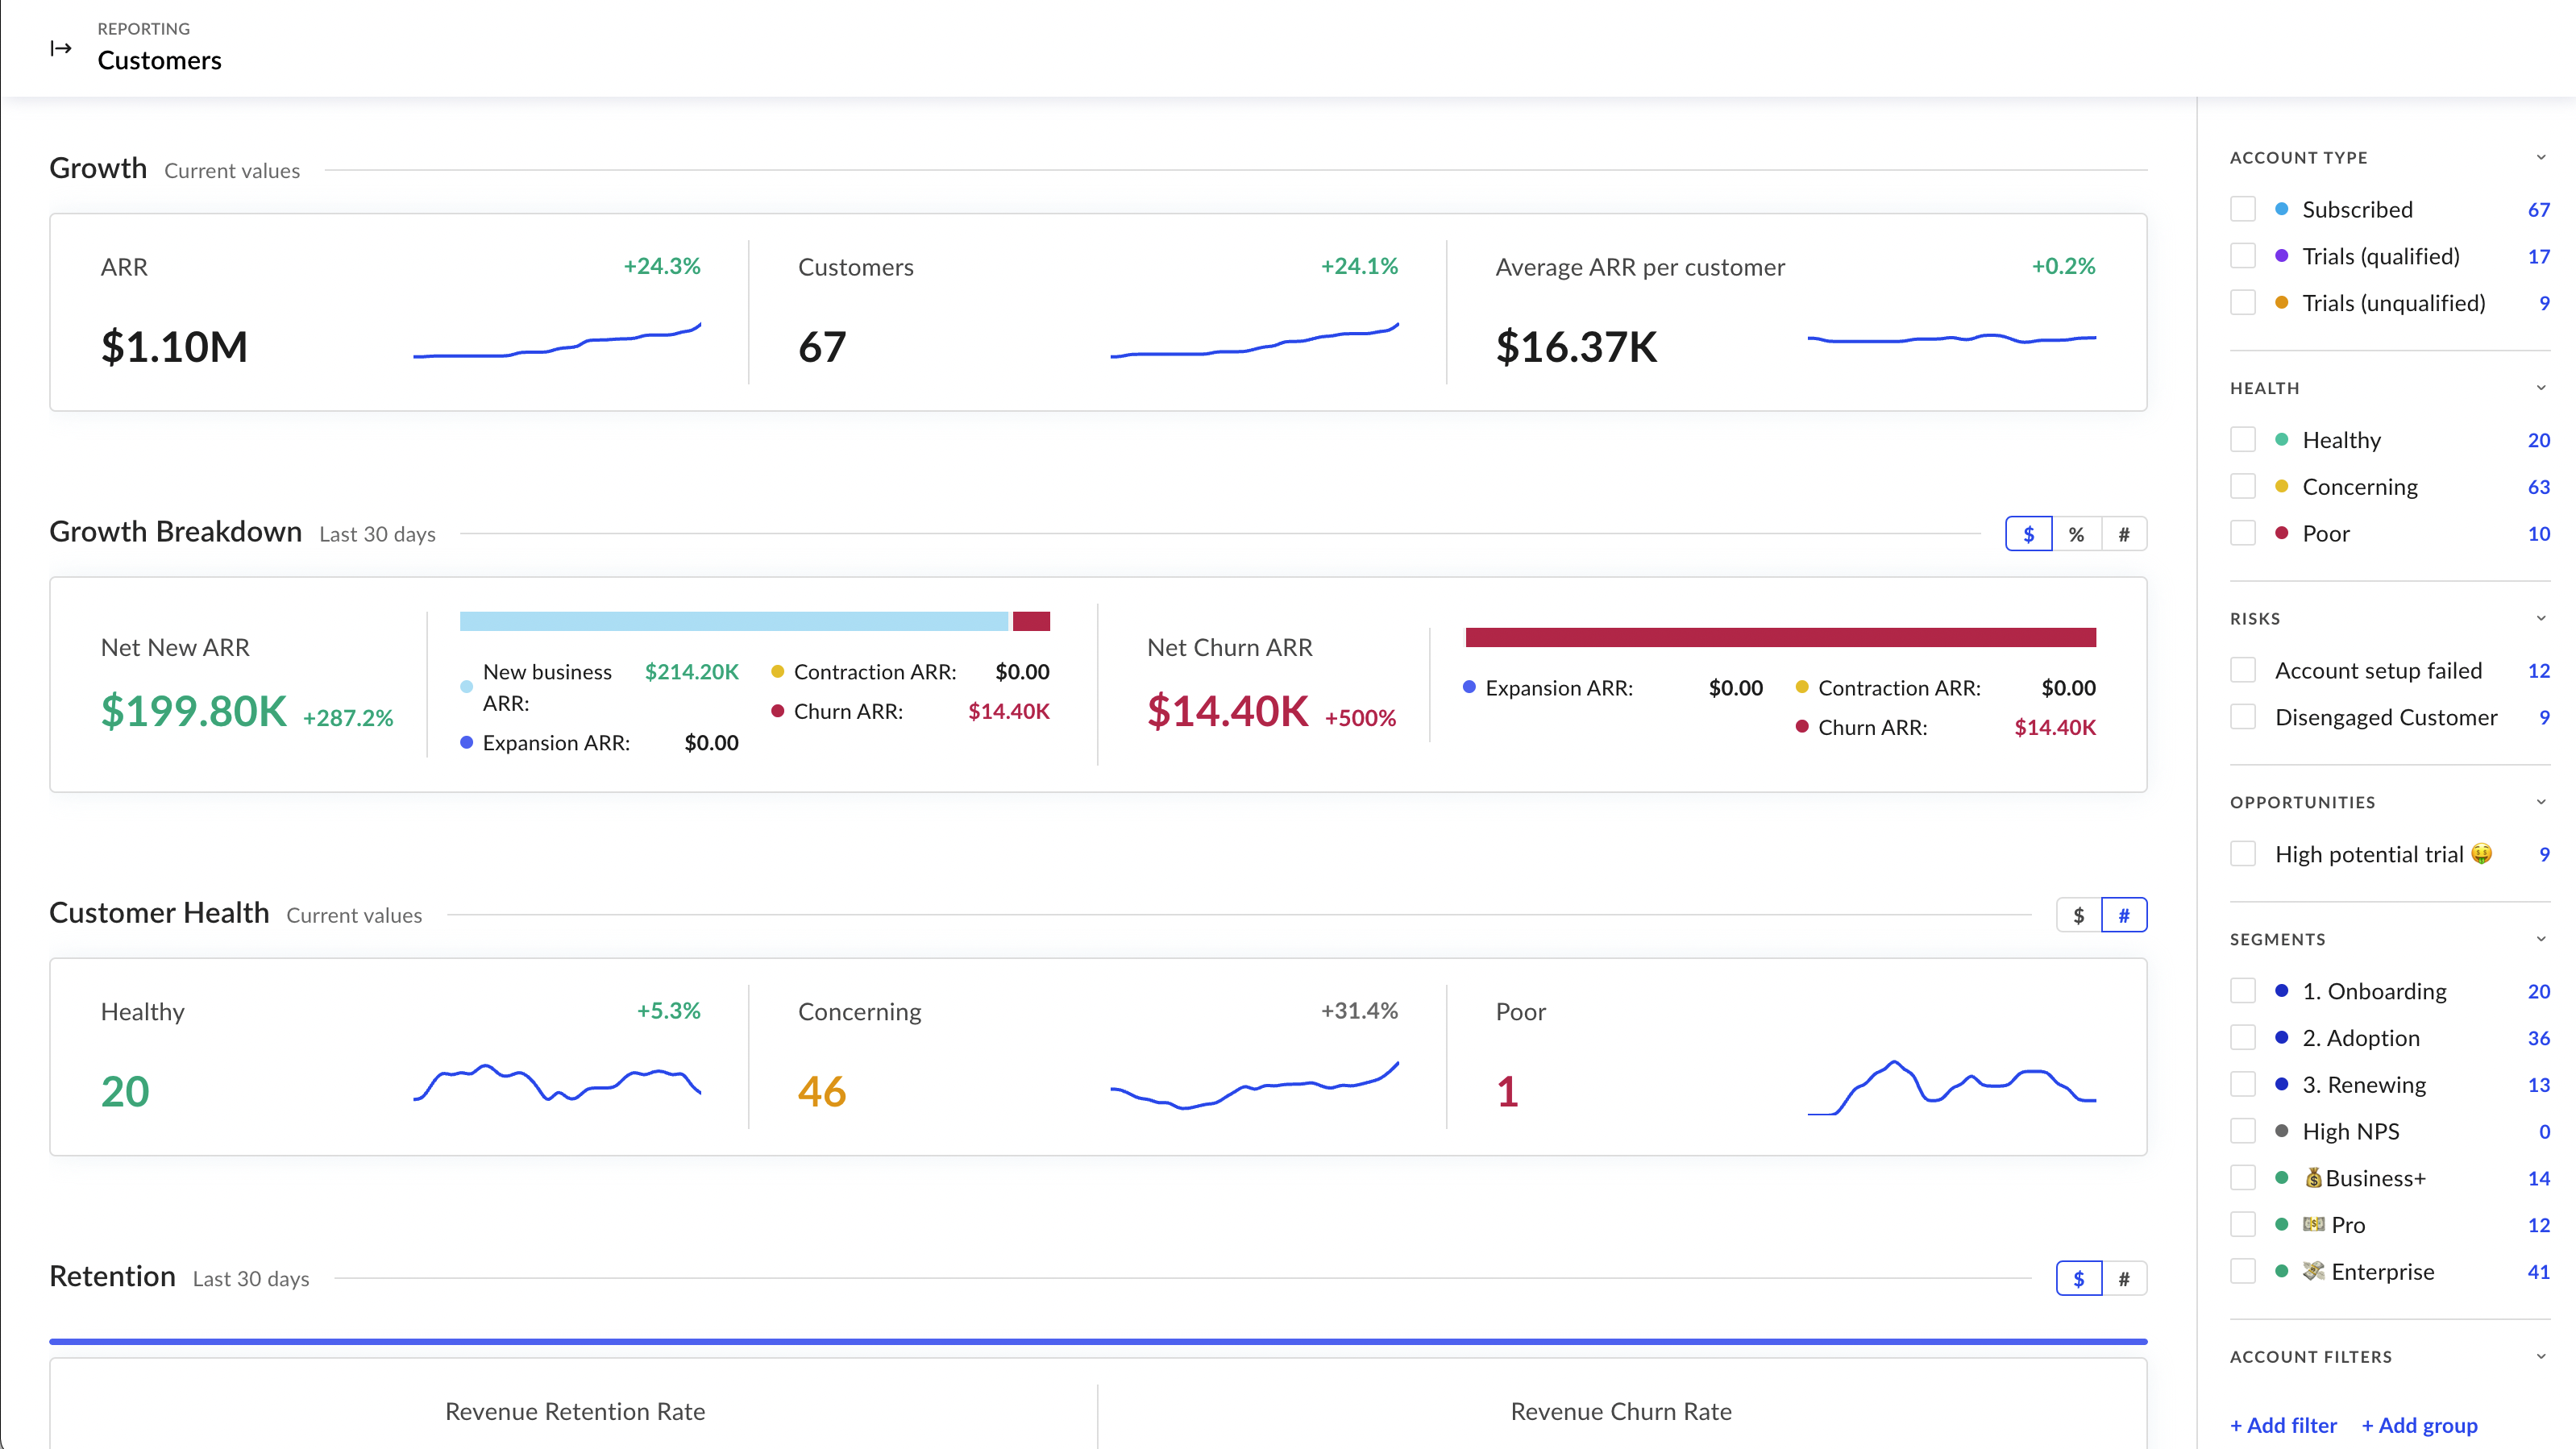Switch Growth Breakdown to percentage view
The width and height of the screenshot is (2576, 1449).
2077,533
